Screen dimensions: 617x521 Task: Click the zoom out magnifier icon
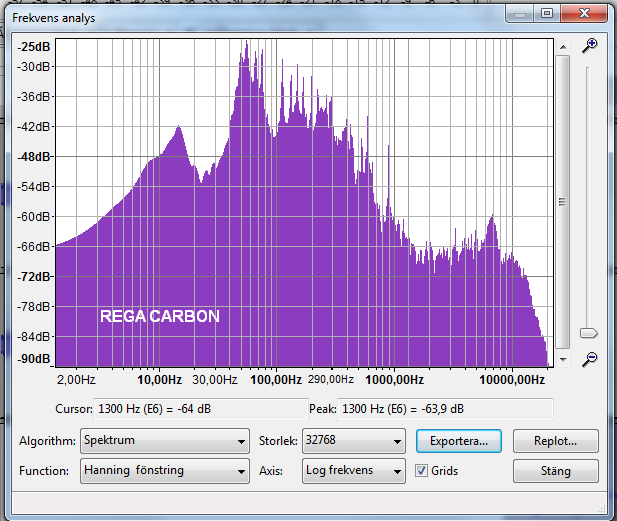[x=589, y=359]
